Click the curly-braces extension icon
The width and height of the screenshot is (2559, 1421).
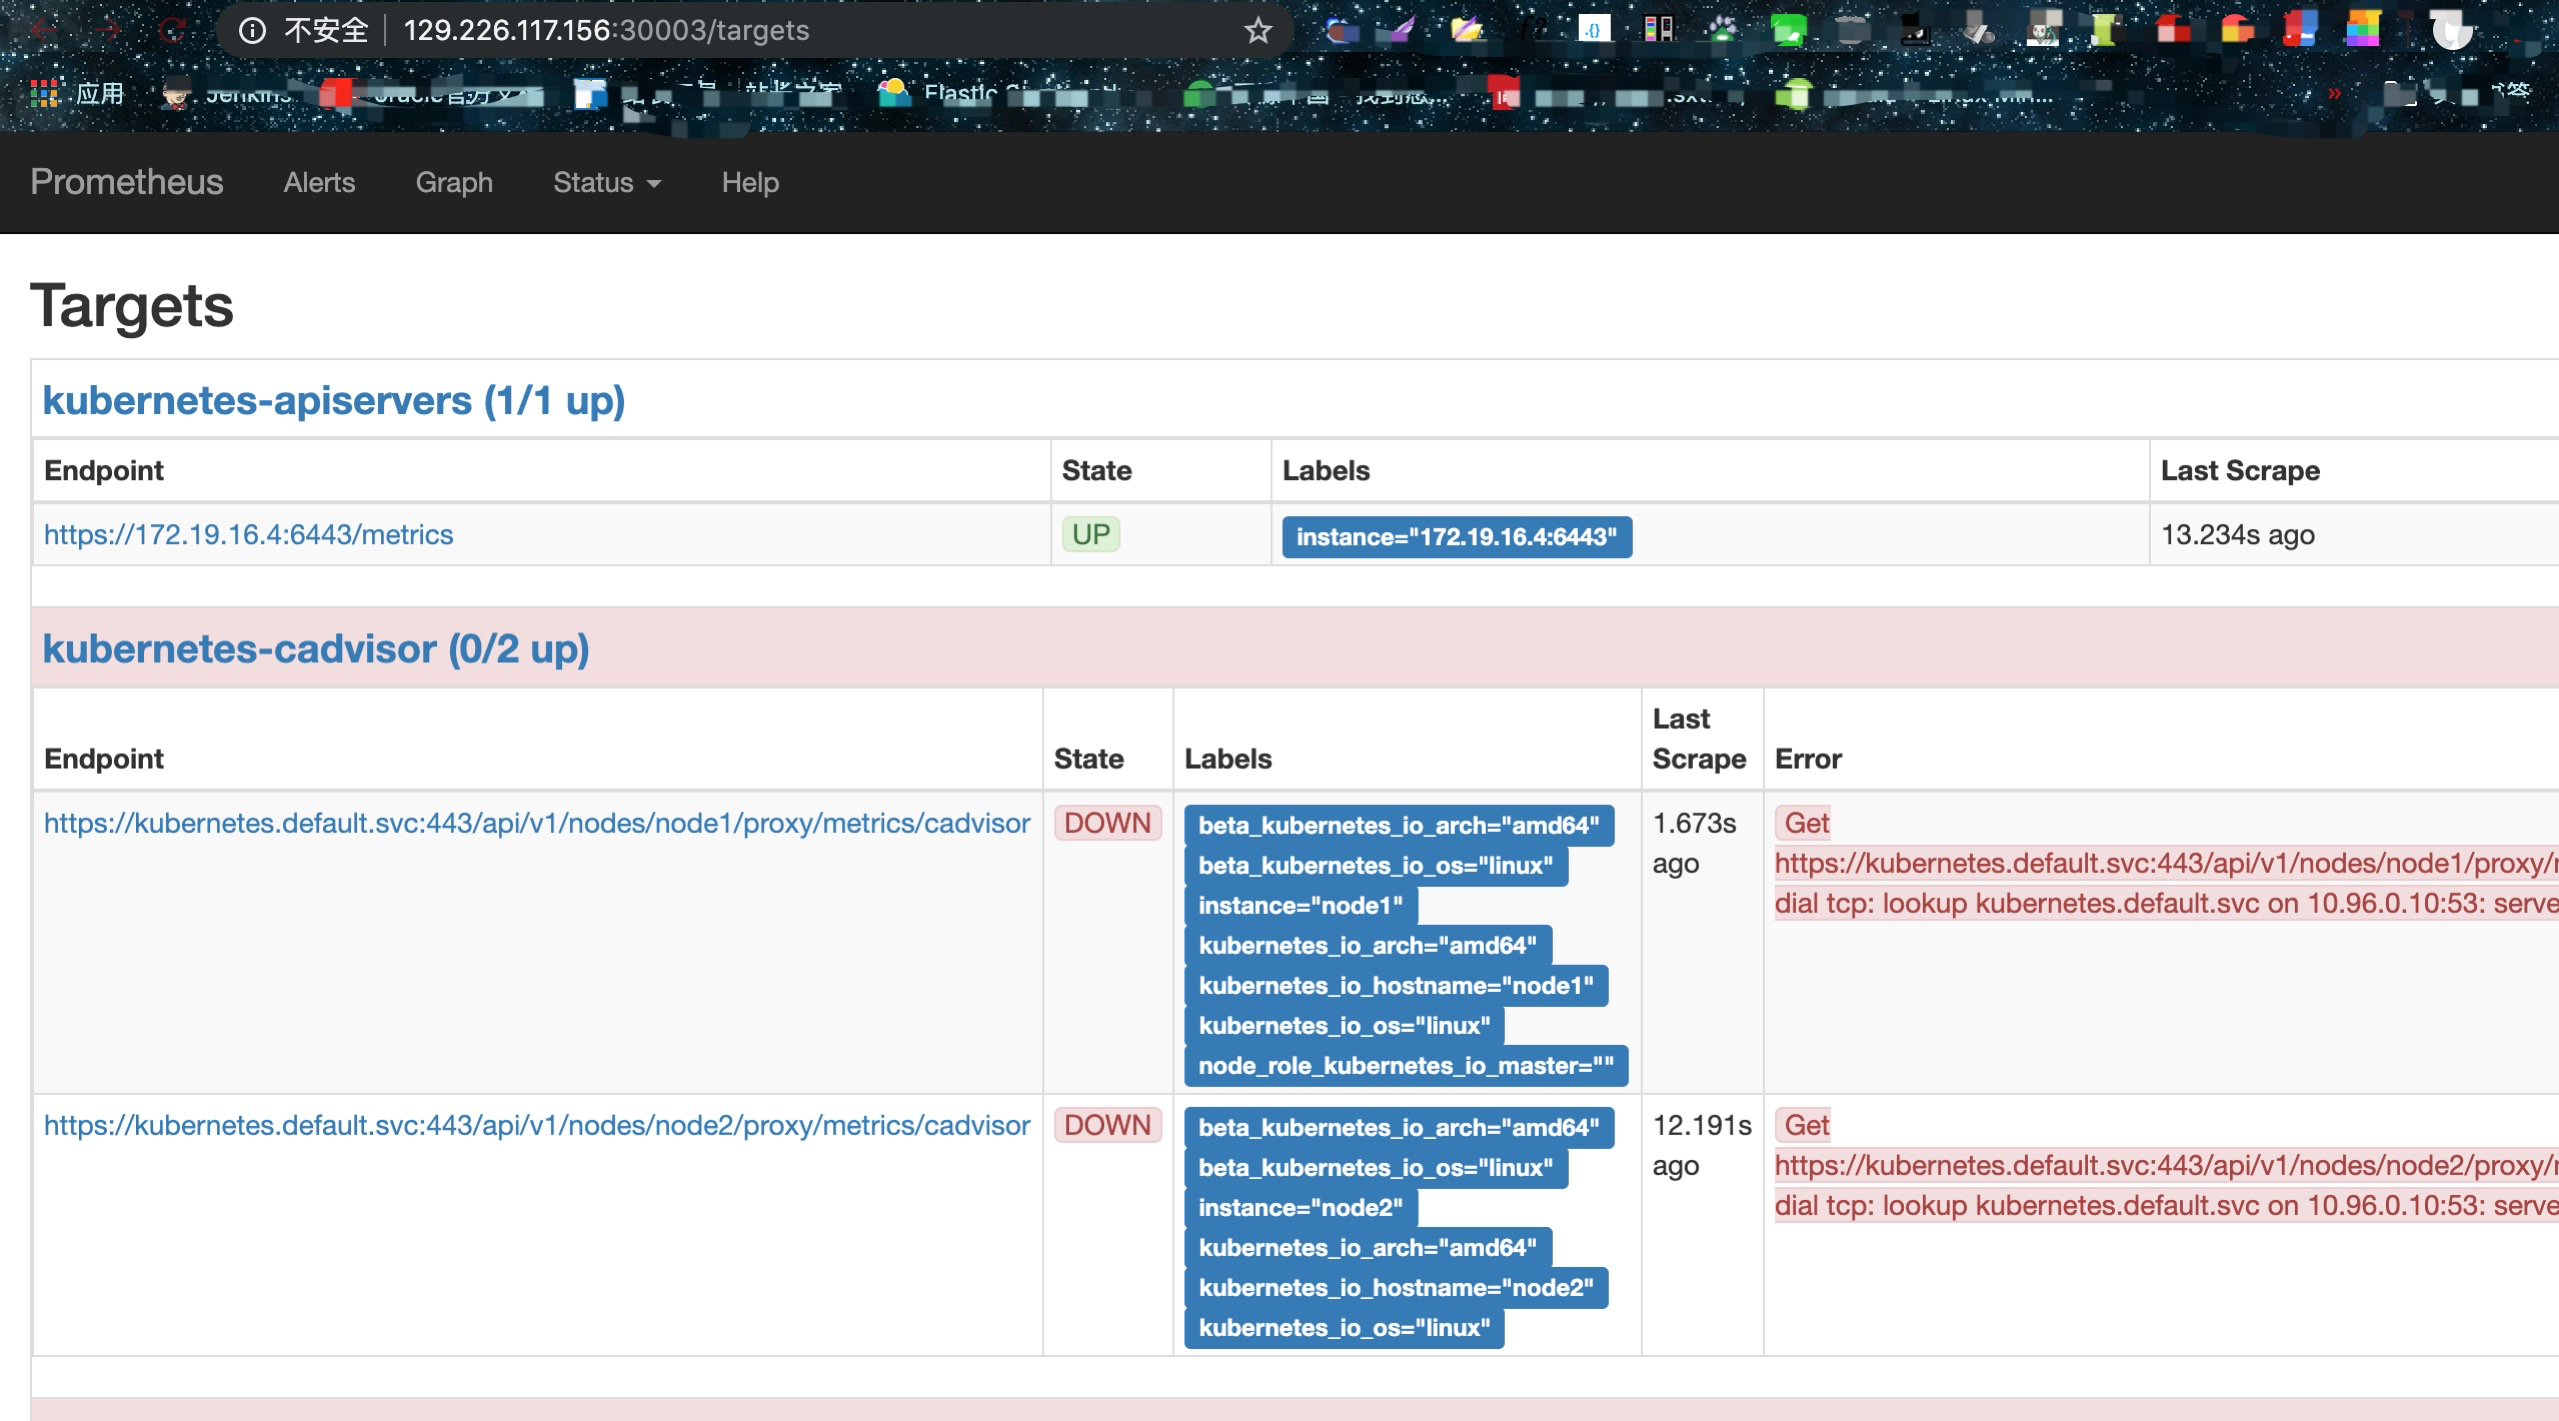click(1593, 30)
